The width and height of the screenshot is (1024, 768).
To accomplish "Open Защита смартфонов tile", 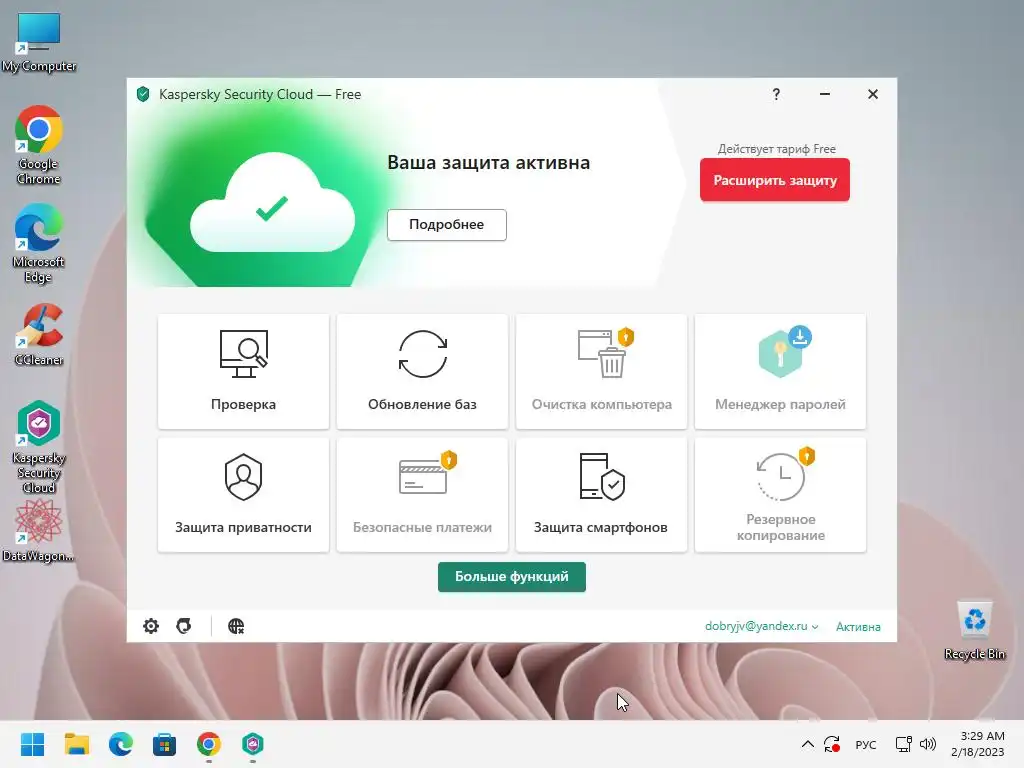I will pos(601,495).
